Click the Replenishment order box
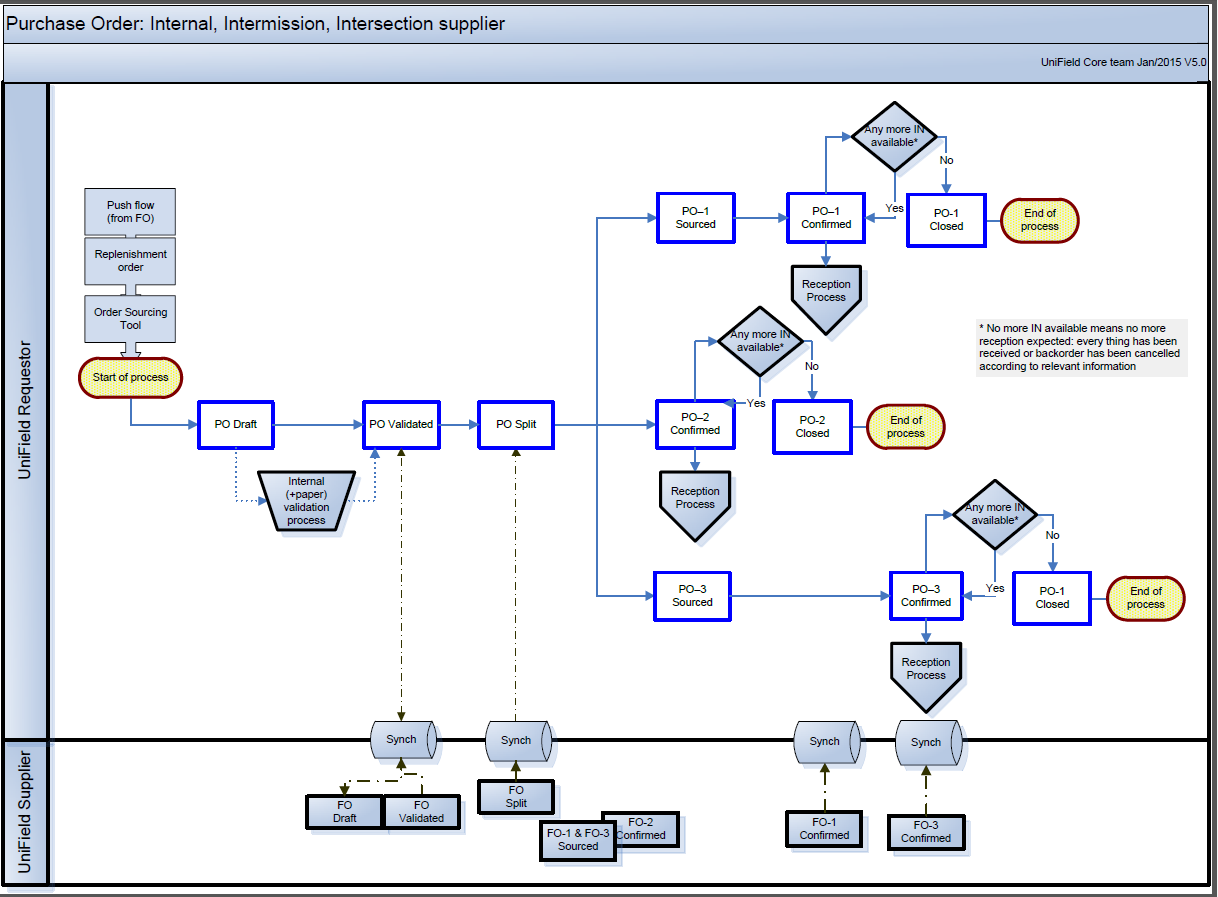1218x897 pixels. (x=130, y=261)
